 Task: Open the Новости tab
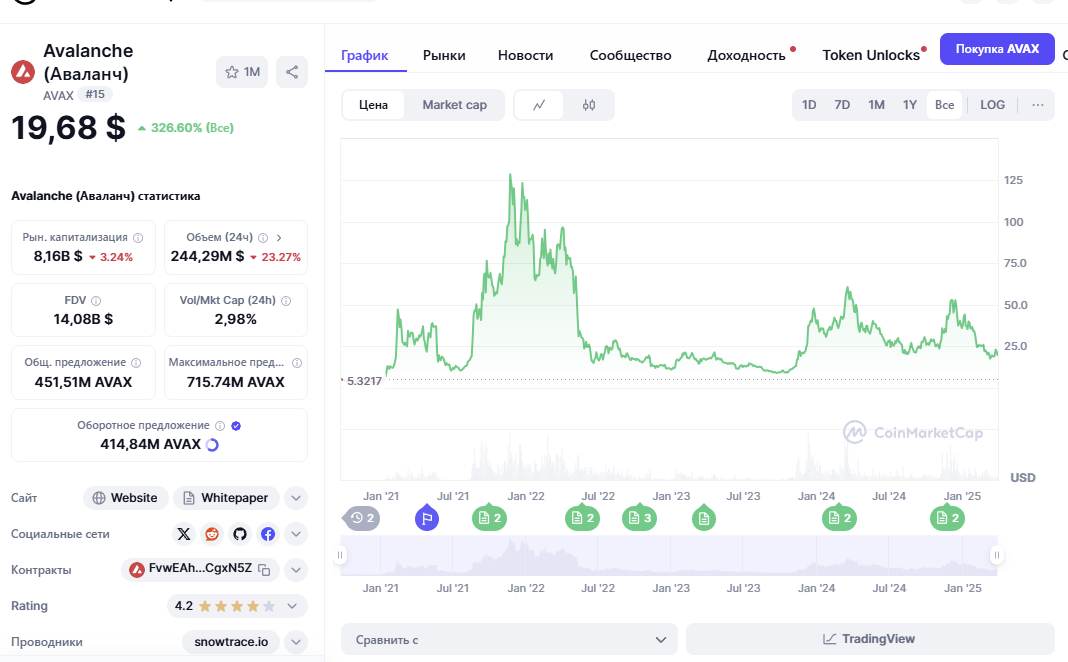(525, 55)
